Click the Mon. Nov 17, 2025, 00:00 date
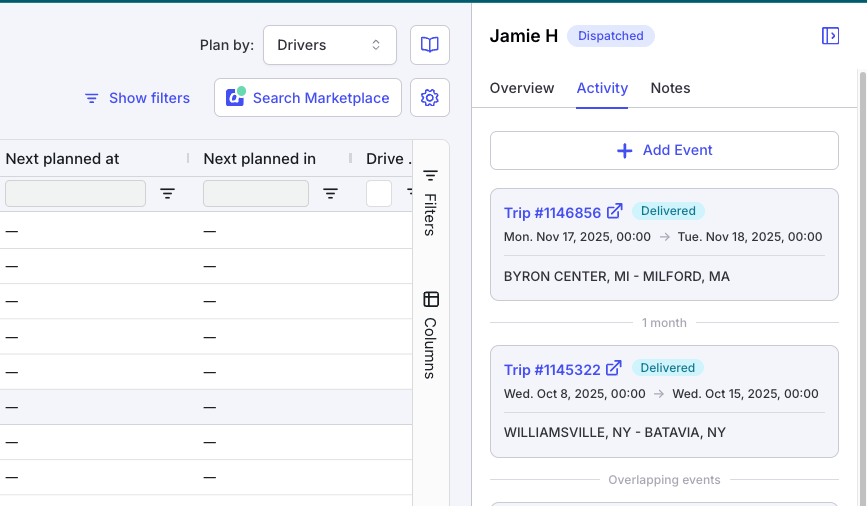867x506 pixels. pyautogui.click(x=577, y=237)
